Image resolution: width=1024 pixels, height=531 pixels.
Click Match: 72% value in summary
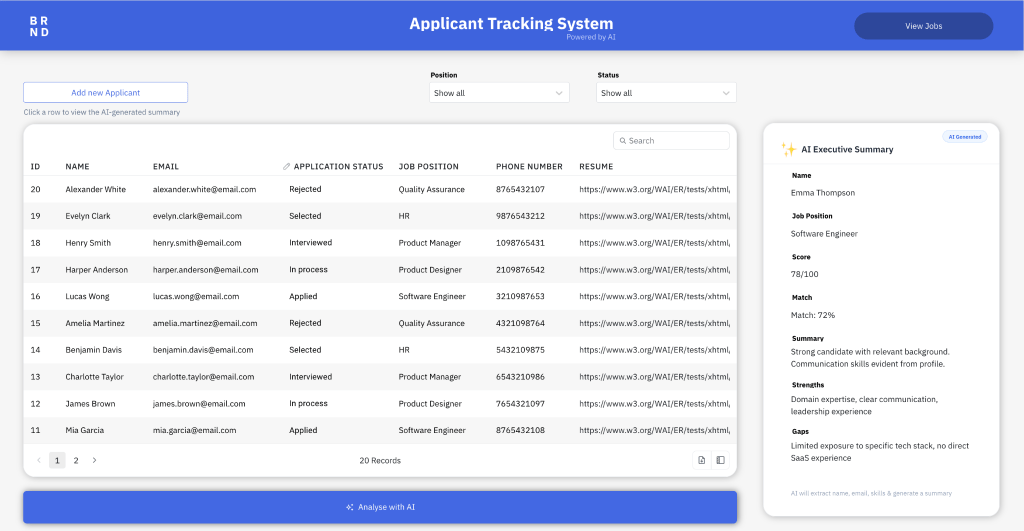pyautogui.click(x=813, y=315)
